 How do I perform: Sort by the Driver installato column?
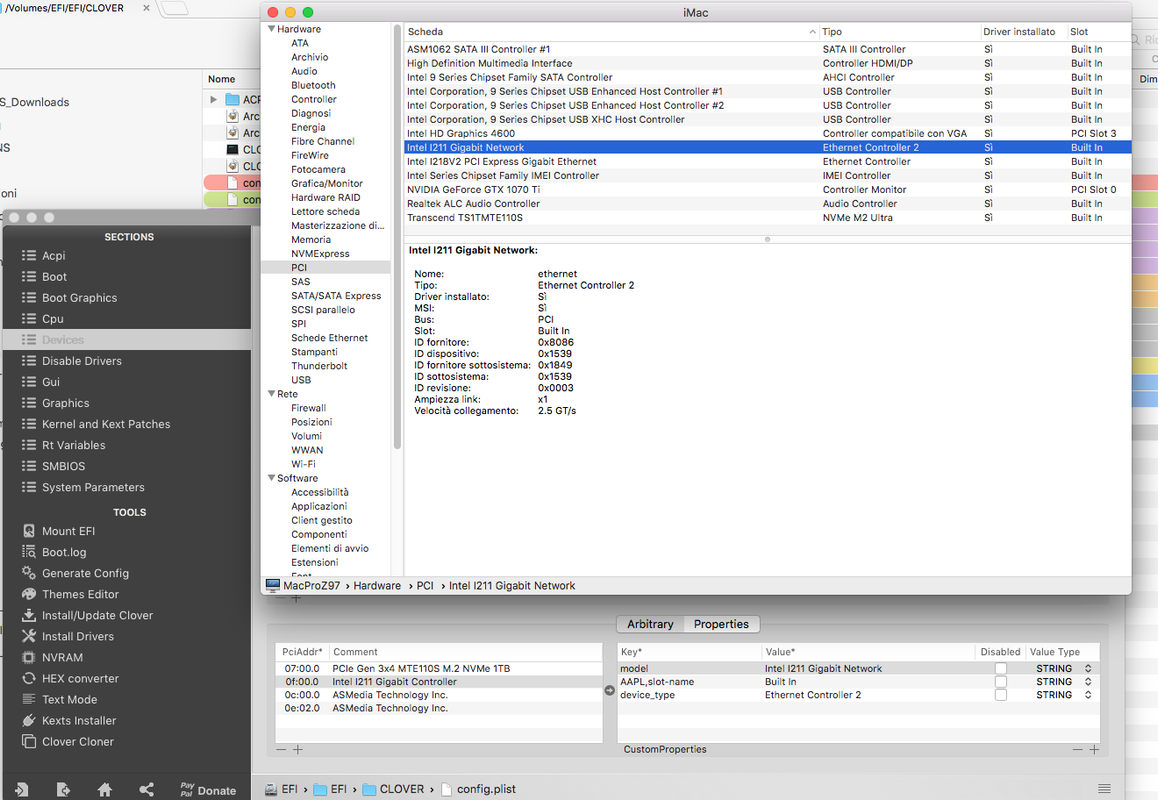coord(1023,32)
